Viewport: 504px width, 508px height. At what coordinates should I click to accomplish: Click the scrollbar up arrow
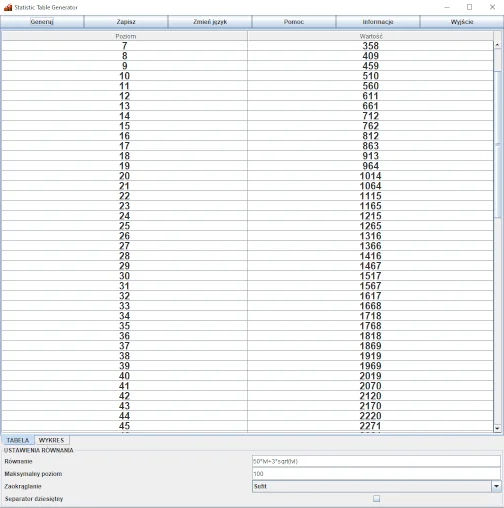(x=497, y=45)
